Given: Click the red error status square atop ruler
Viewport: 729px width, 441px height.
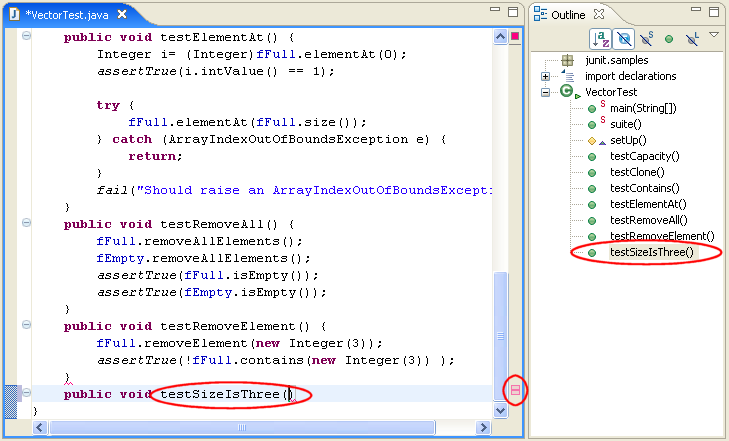Looking at the screenshot, I should point(515,36).
